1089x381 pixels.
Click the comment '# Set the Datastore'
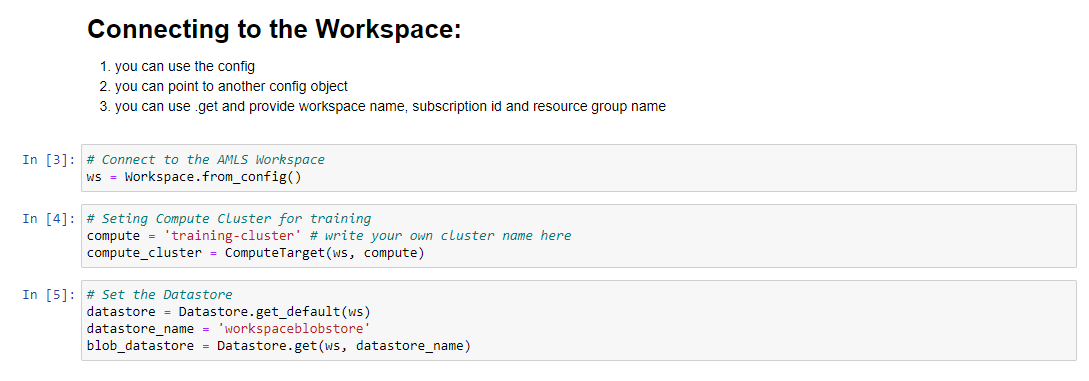click(x=160, y=295)
